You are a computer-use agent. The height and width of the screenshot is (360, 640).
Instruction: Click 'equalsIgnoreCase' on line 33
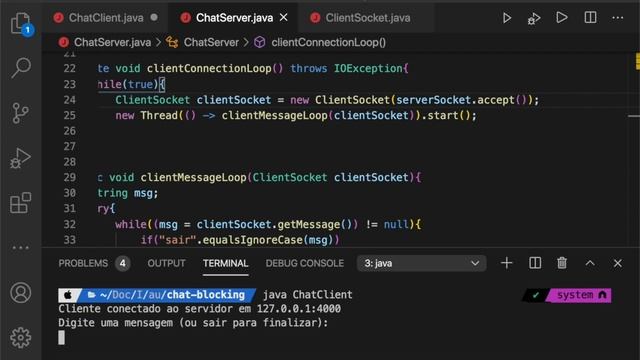pyautogui.click(x=253, y=240)
